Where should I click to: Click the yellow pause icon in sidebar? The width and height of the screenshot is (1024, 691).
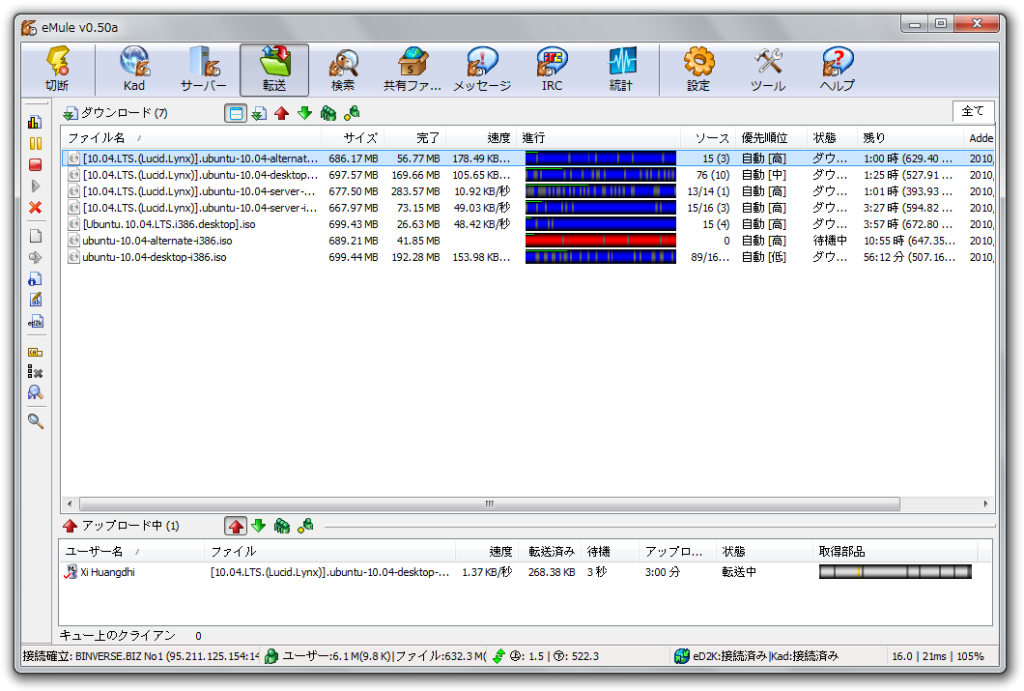coord(35,144)
